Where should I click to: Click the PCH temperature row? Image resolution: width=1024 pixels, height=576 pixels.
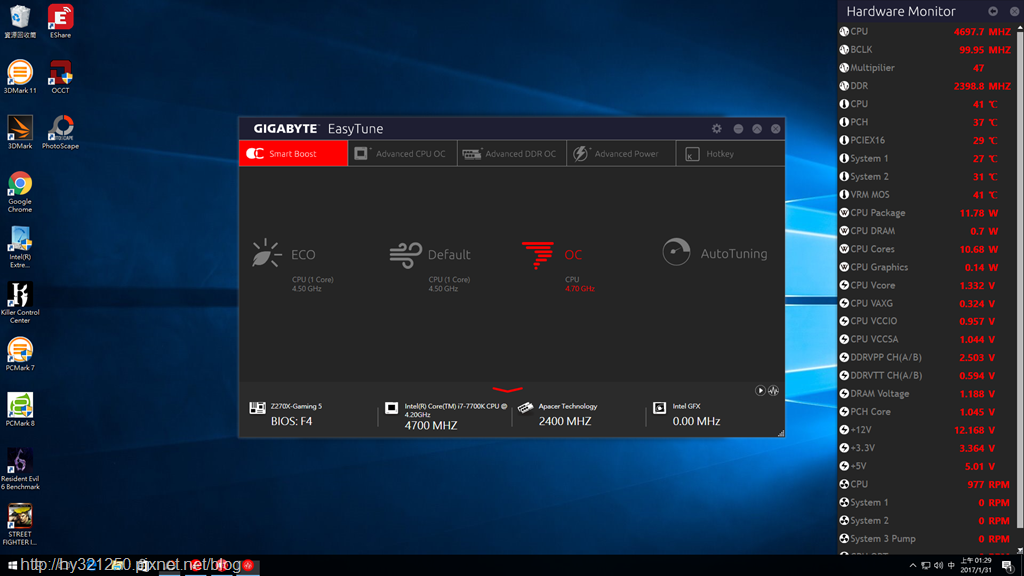click(926, 122)
